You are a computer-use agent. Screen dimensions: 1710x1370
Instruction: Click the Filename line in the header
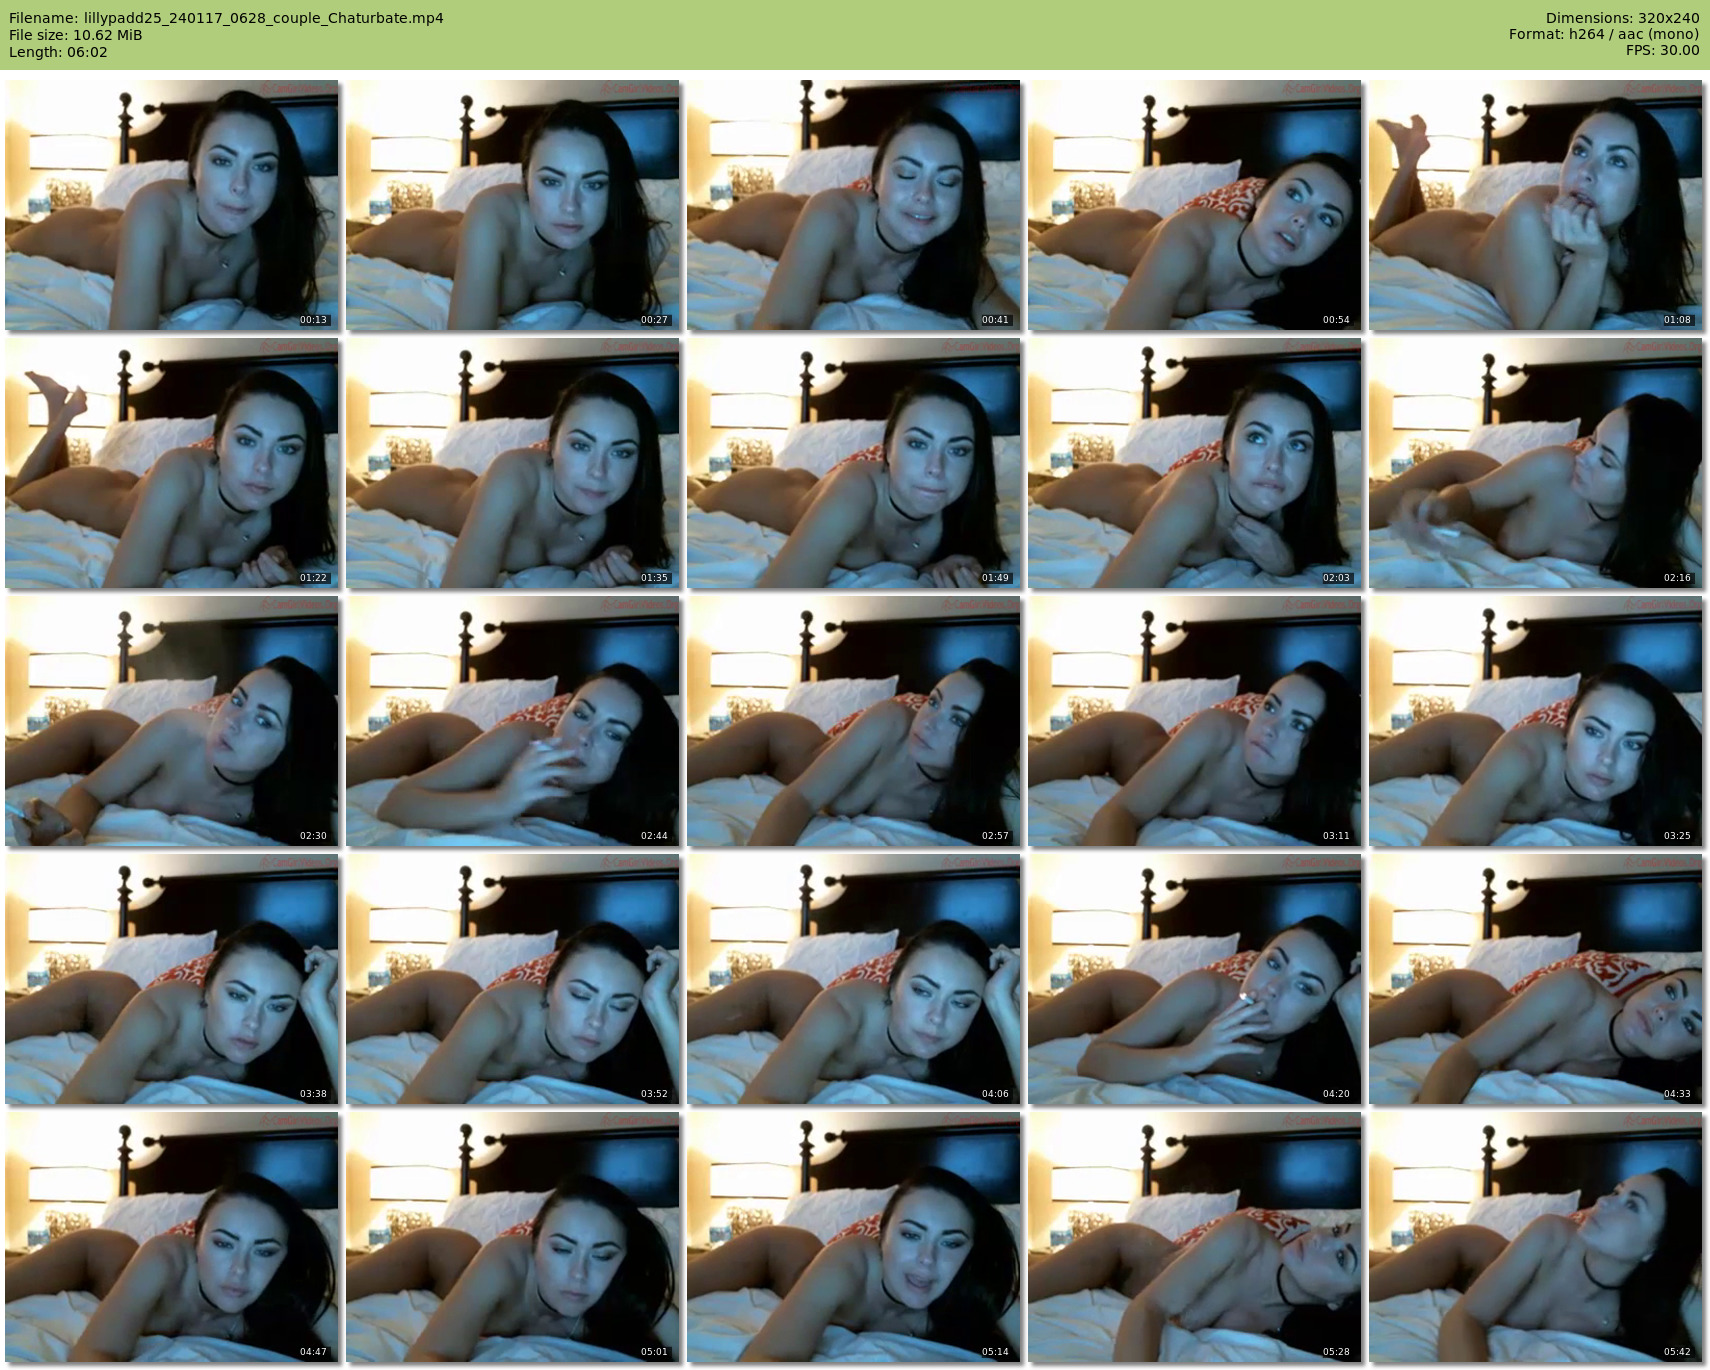226,18
